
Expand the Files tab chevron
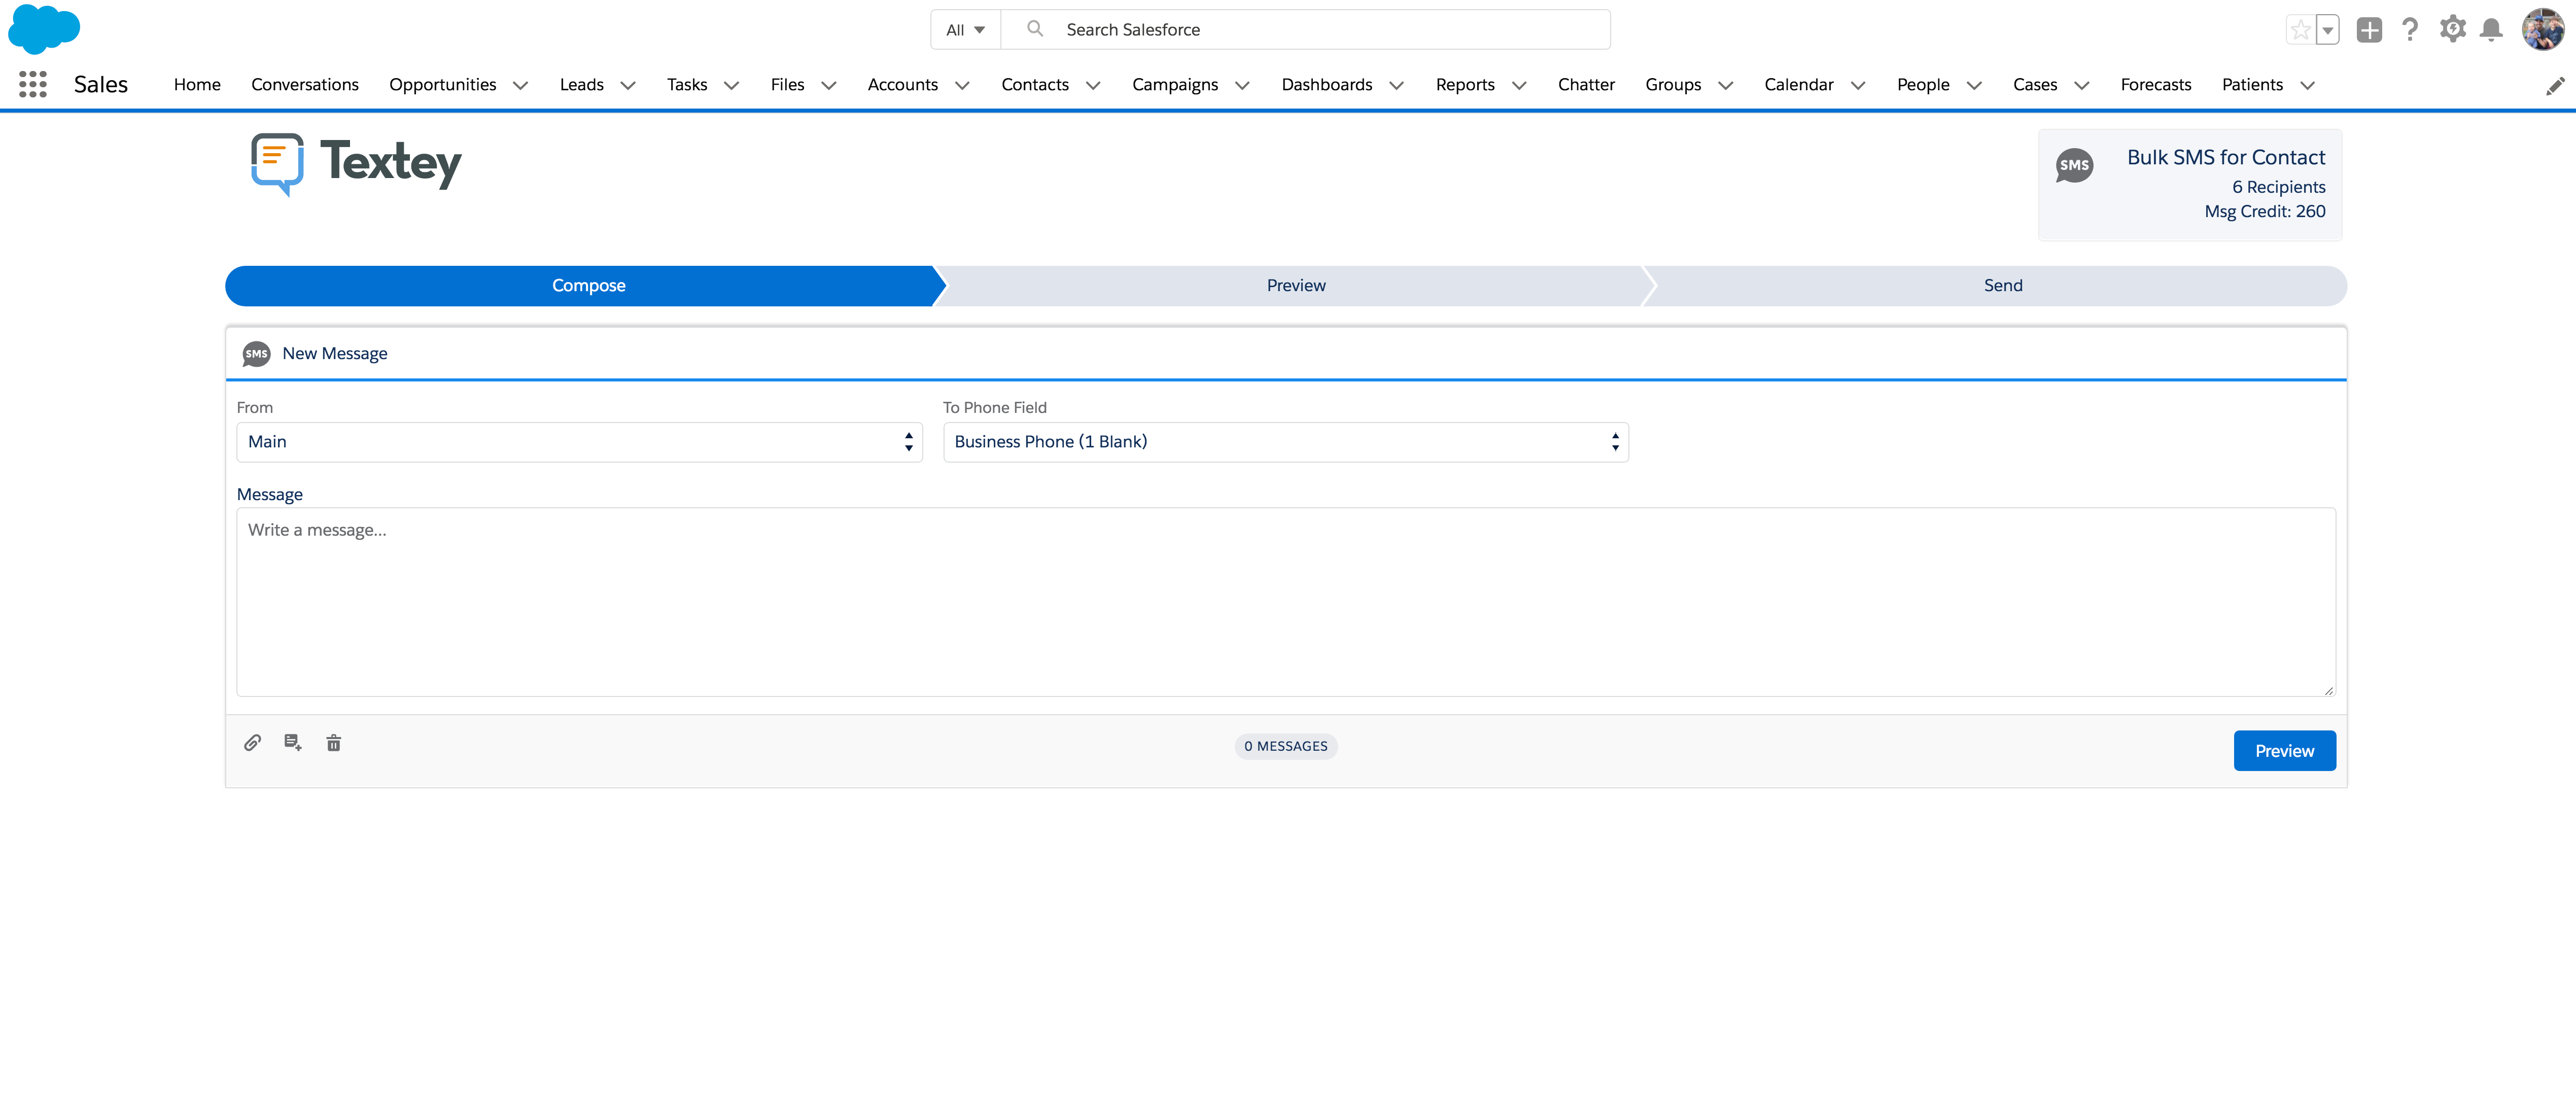click(828, 86)
